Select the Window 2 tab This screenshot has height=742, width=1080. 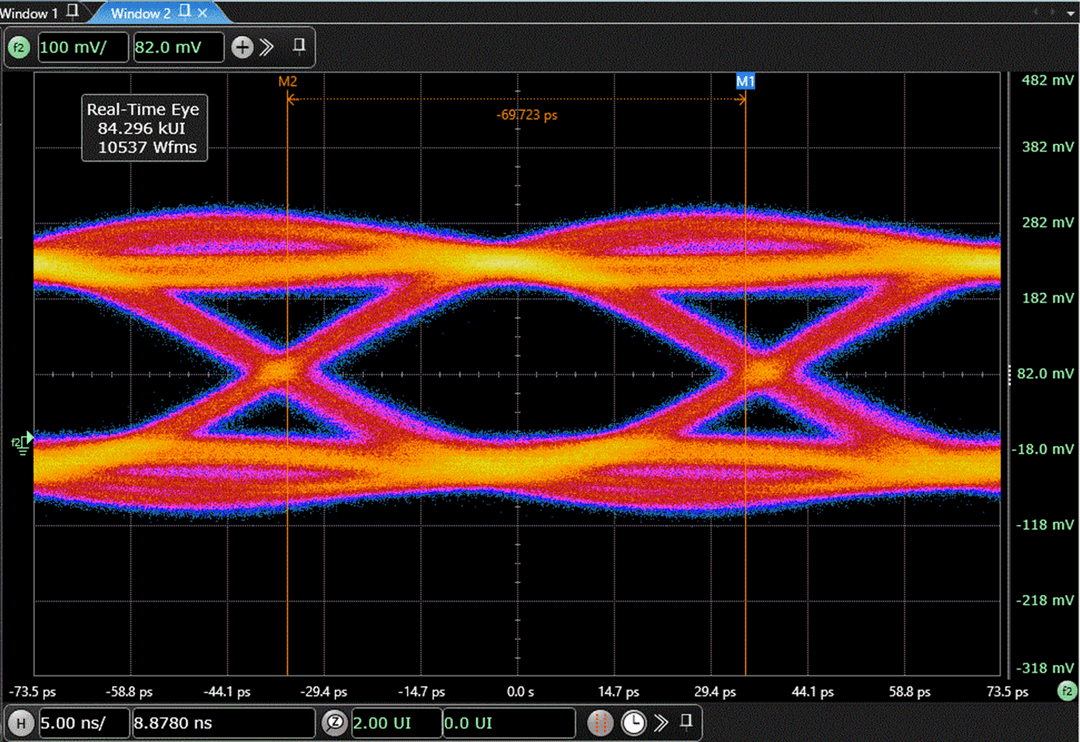coord(140,12)
